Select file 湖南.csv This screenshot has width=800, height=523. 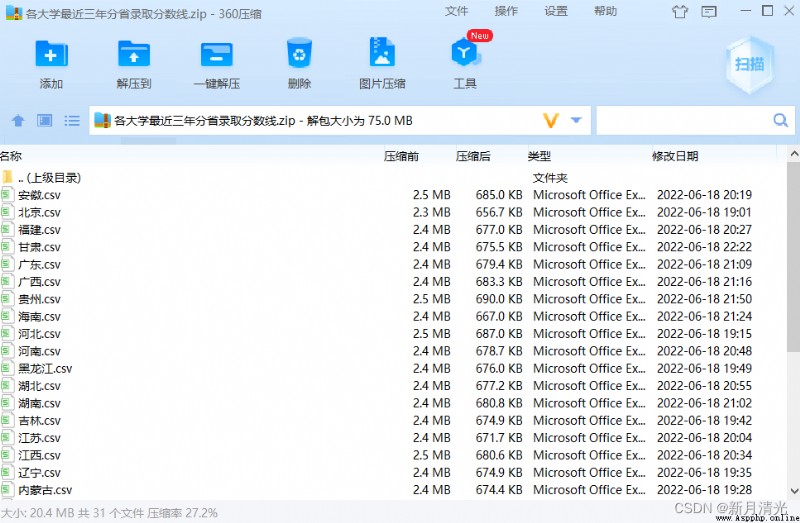[x=393, y=403]
